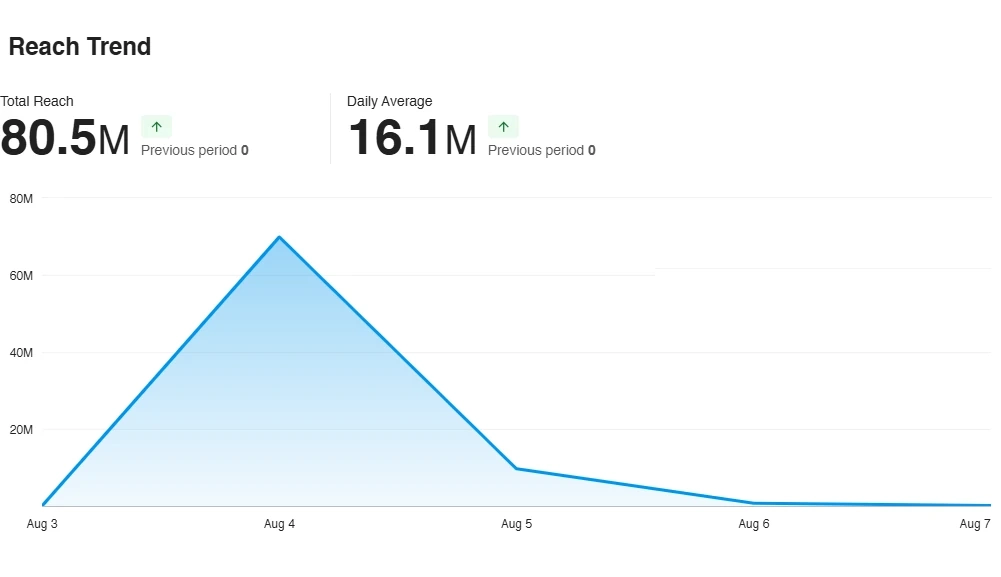
Task: Click the green up arrow beside Total Reach
Action: [x=156, y=127]
